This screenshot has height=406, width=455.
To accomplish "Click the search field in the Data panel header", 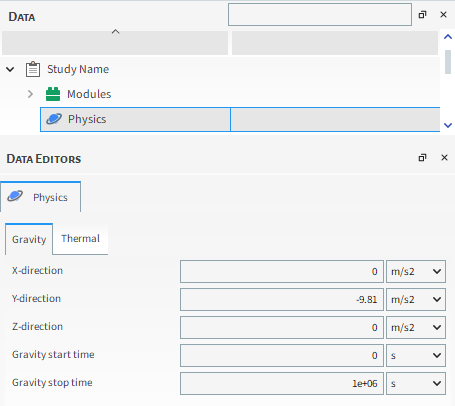I will [320, 15].
